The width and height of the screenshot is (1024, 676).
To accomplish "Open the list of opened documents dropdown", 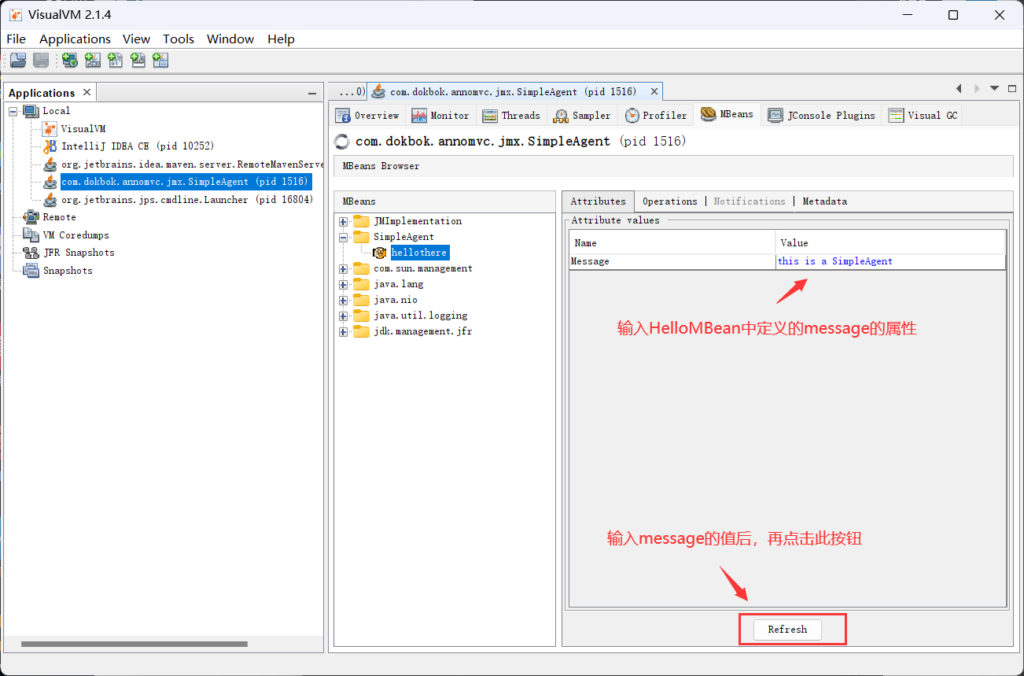I will tap(994, 88).
